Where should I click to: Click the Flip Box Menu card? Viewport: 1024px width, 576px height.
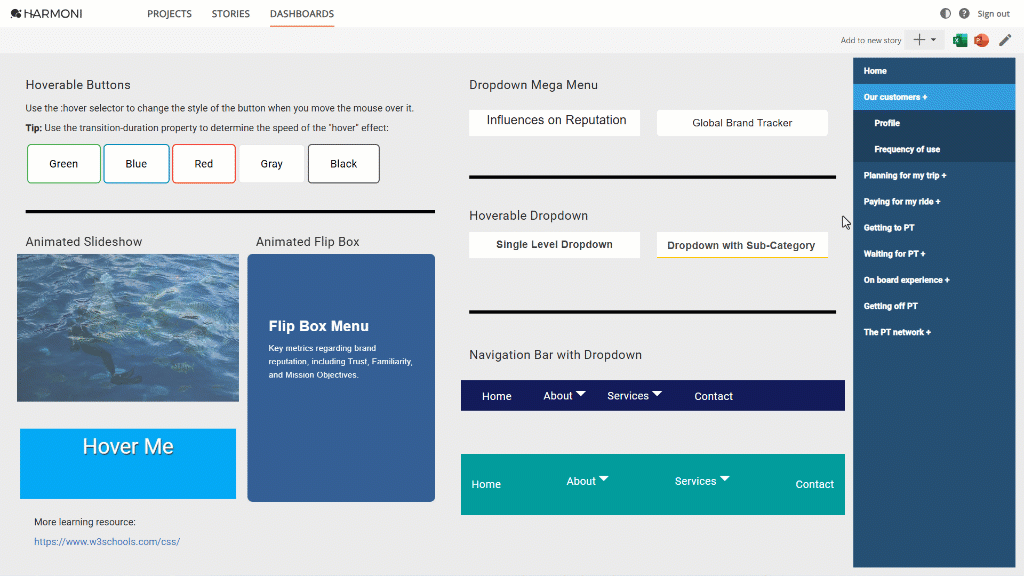(x=341, y=378)
